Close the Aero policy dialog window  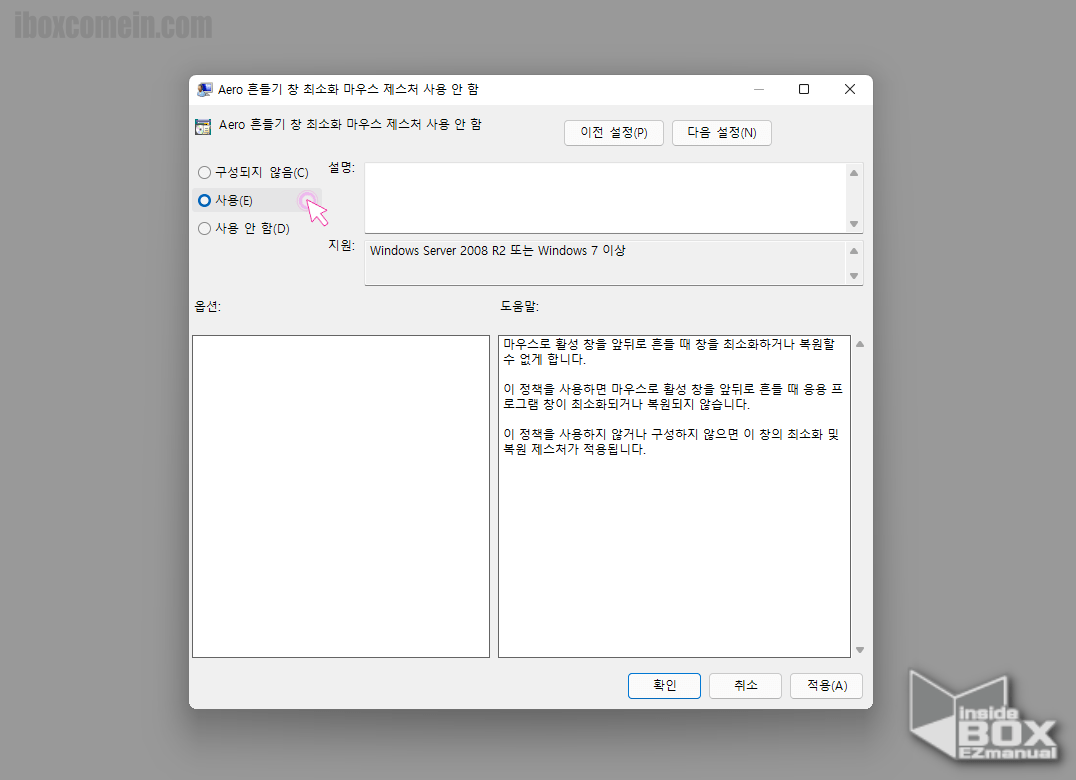[849, 89]
